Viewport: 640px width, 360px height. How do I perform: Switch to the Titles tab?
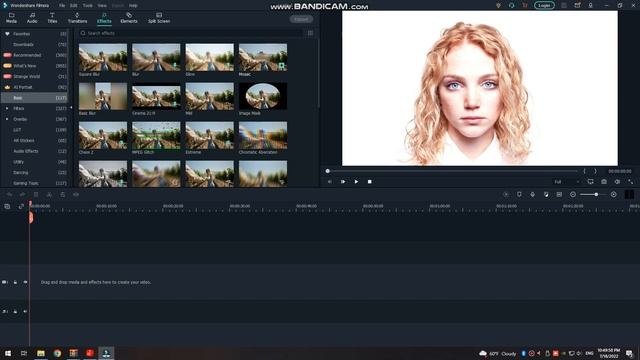(x=52, y=18)
